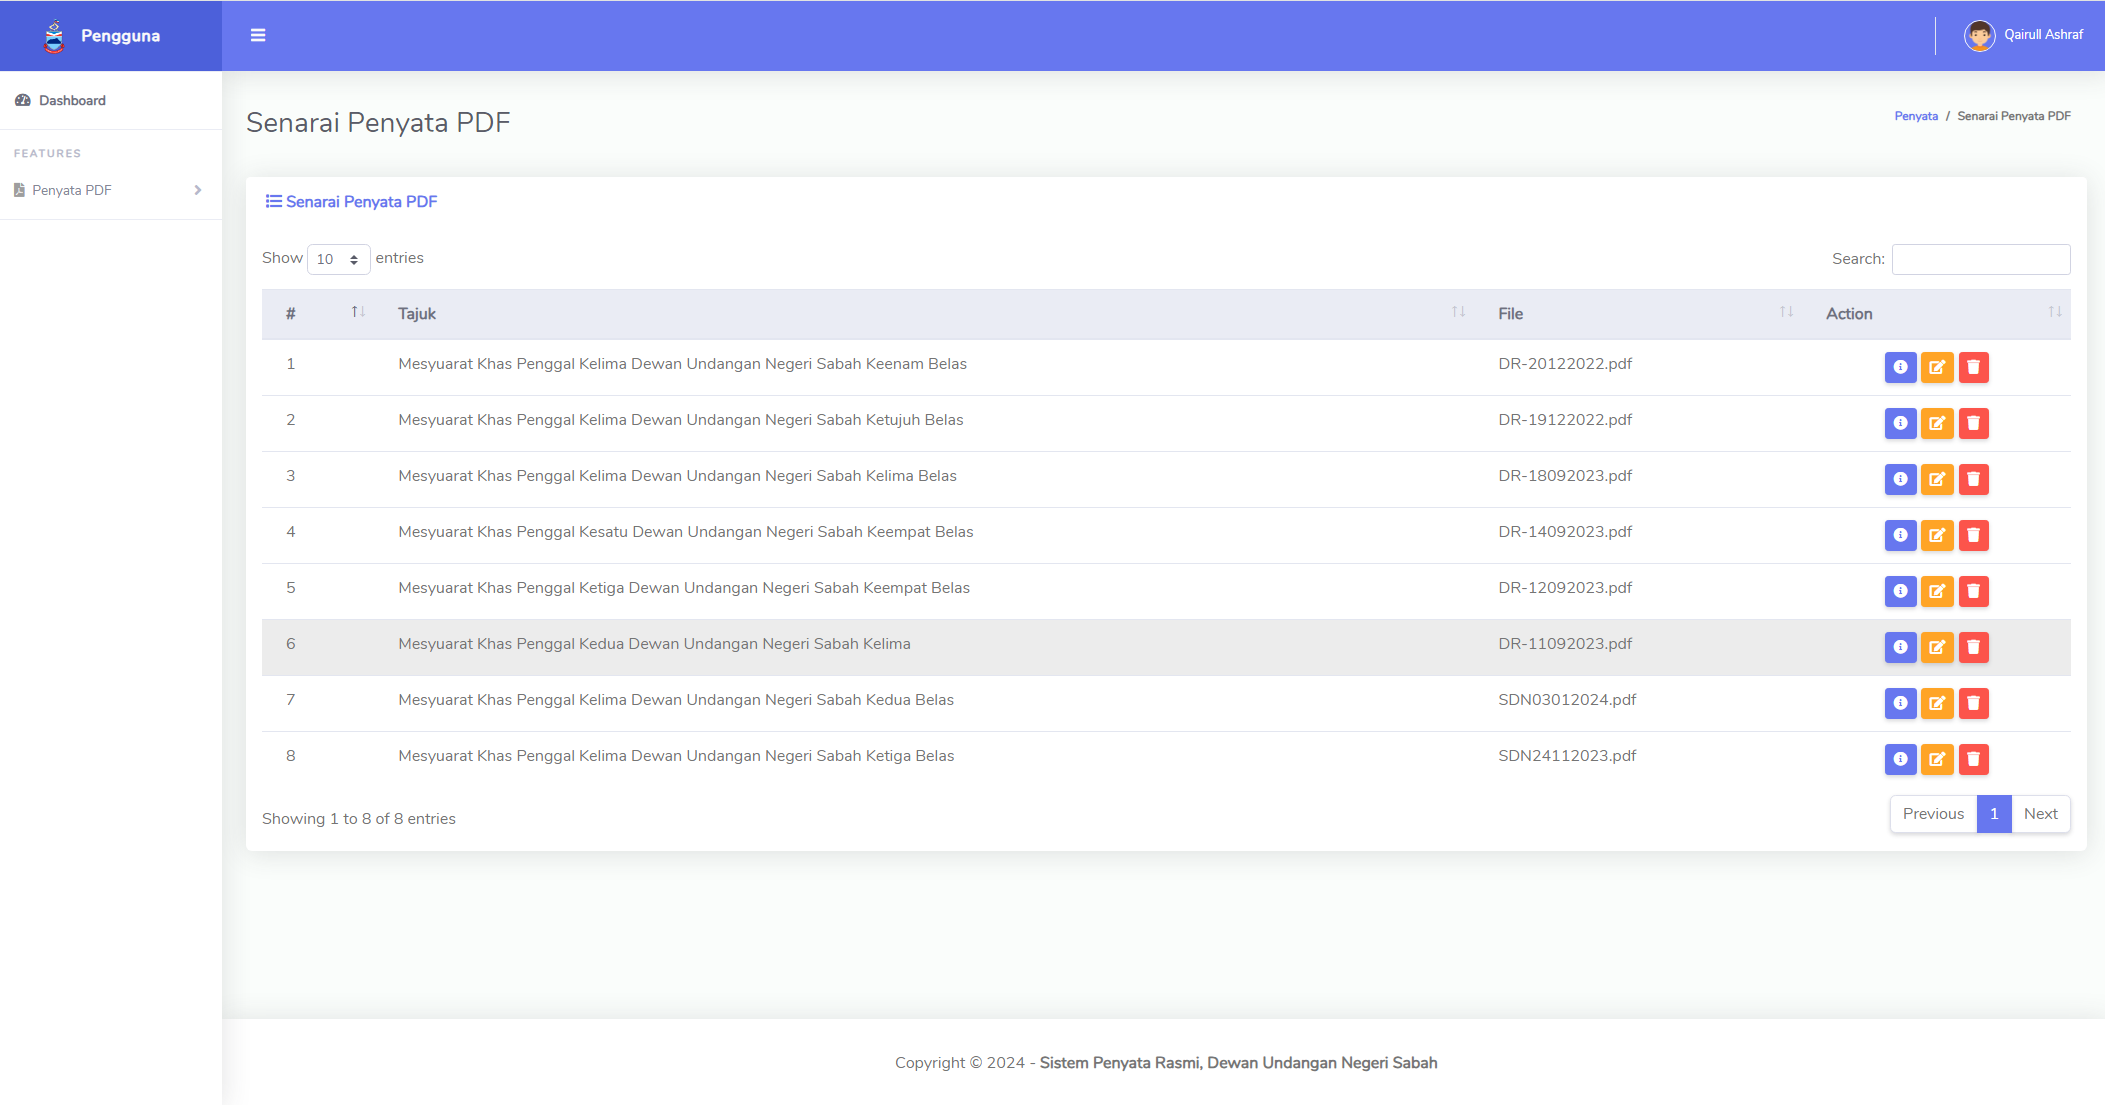Click the Penyata breadcrumb link
The width and height of the screenshot is (2105, 1105).
[x=1915, y=116]
